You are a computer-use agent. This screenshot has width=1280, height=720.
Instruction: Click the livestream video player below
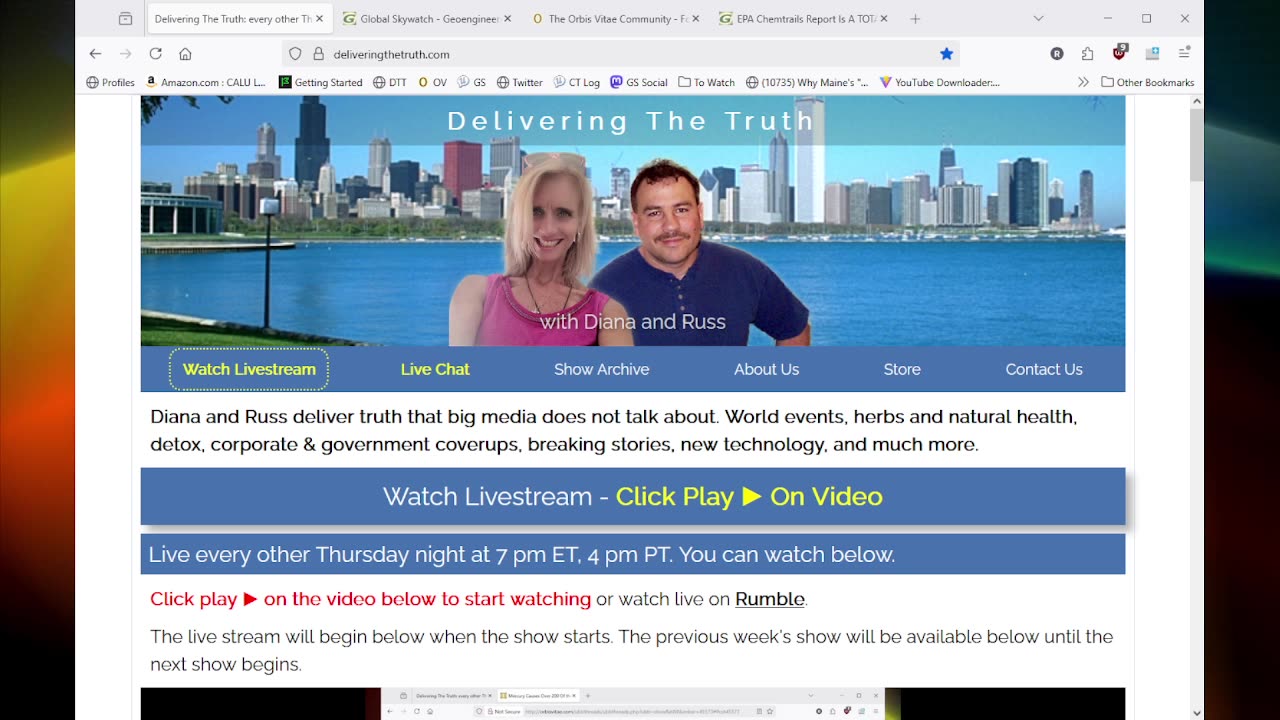coord(633,703)
